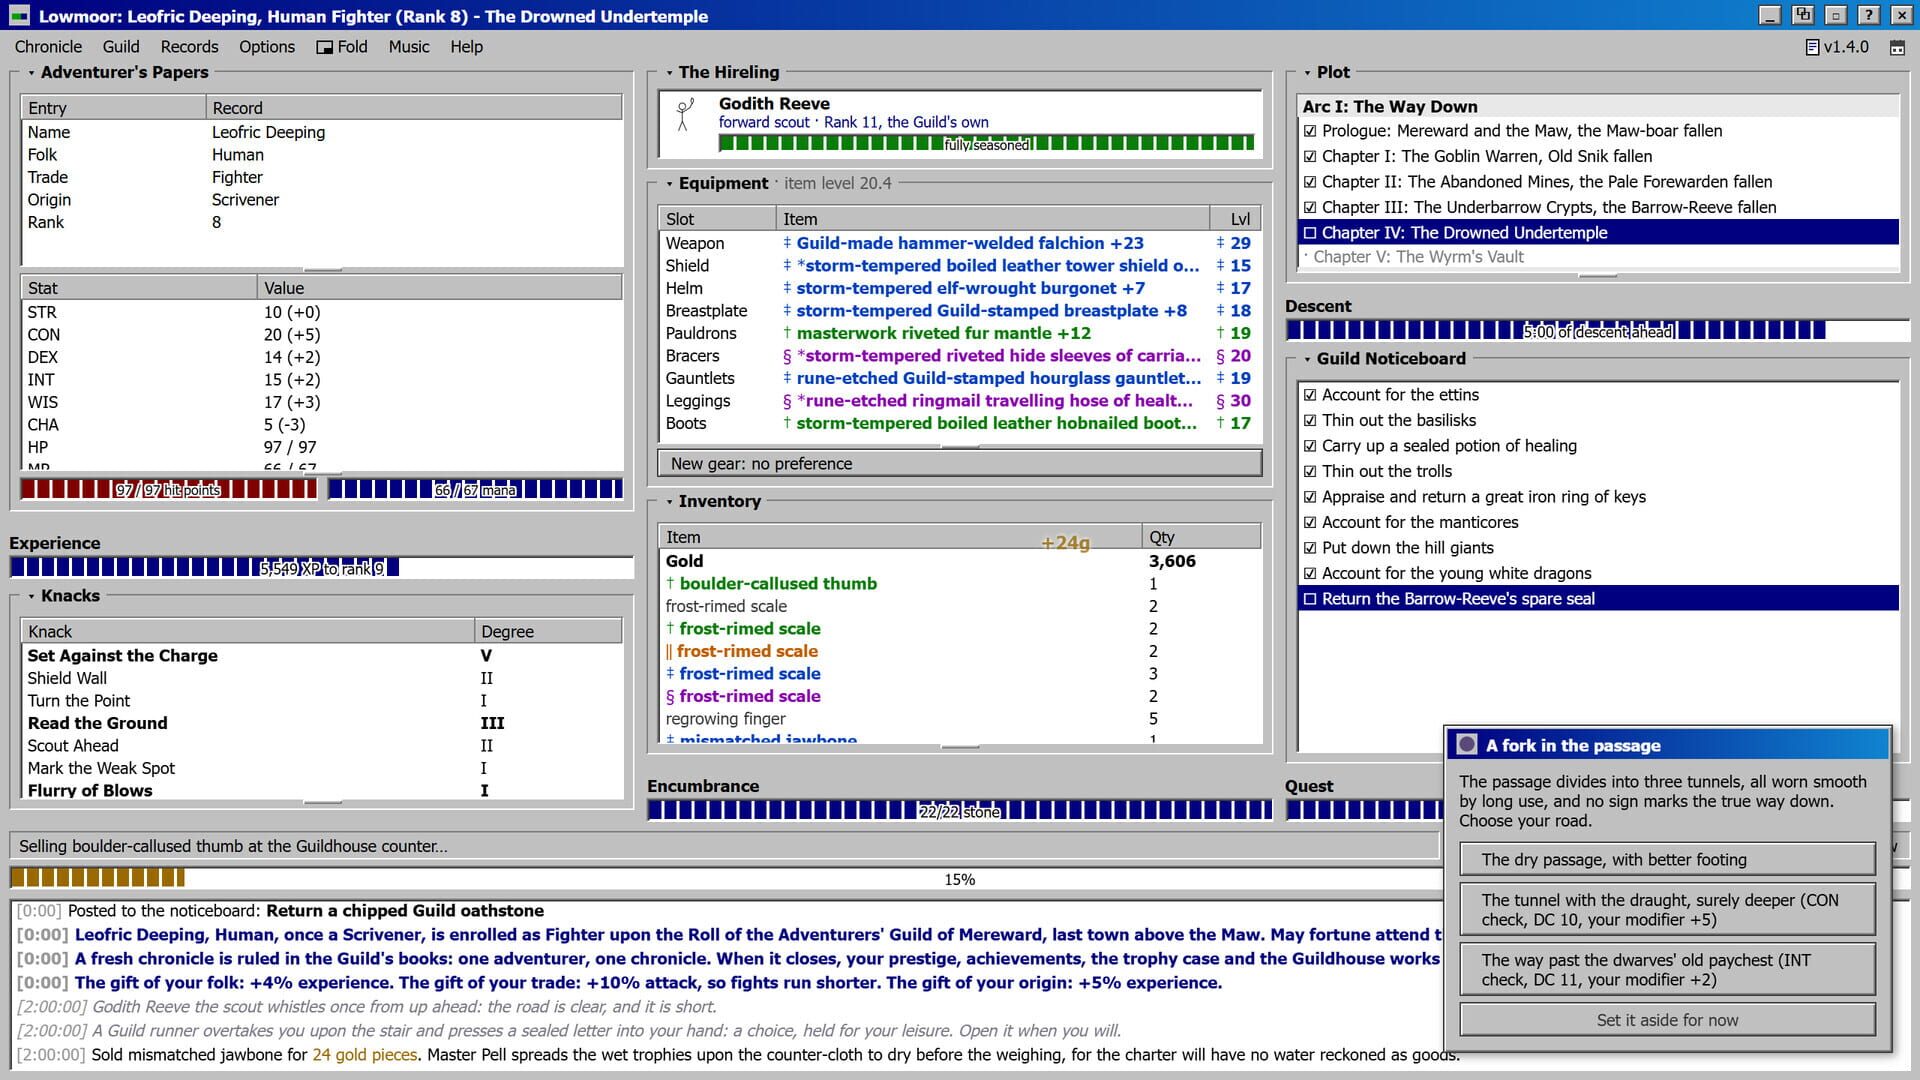Collapse the Plot panel
This screenshot has height=1080, width=1920.
point(1307,73)
